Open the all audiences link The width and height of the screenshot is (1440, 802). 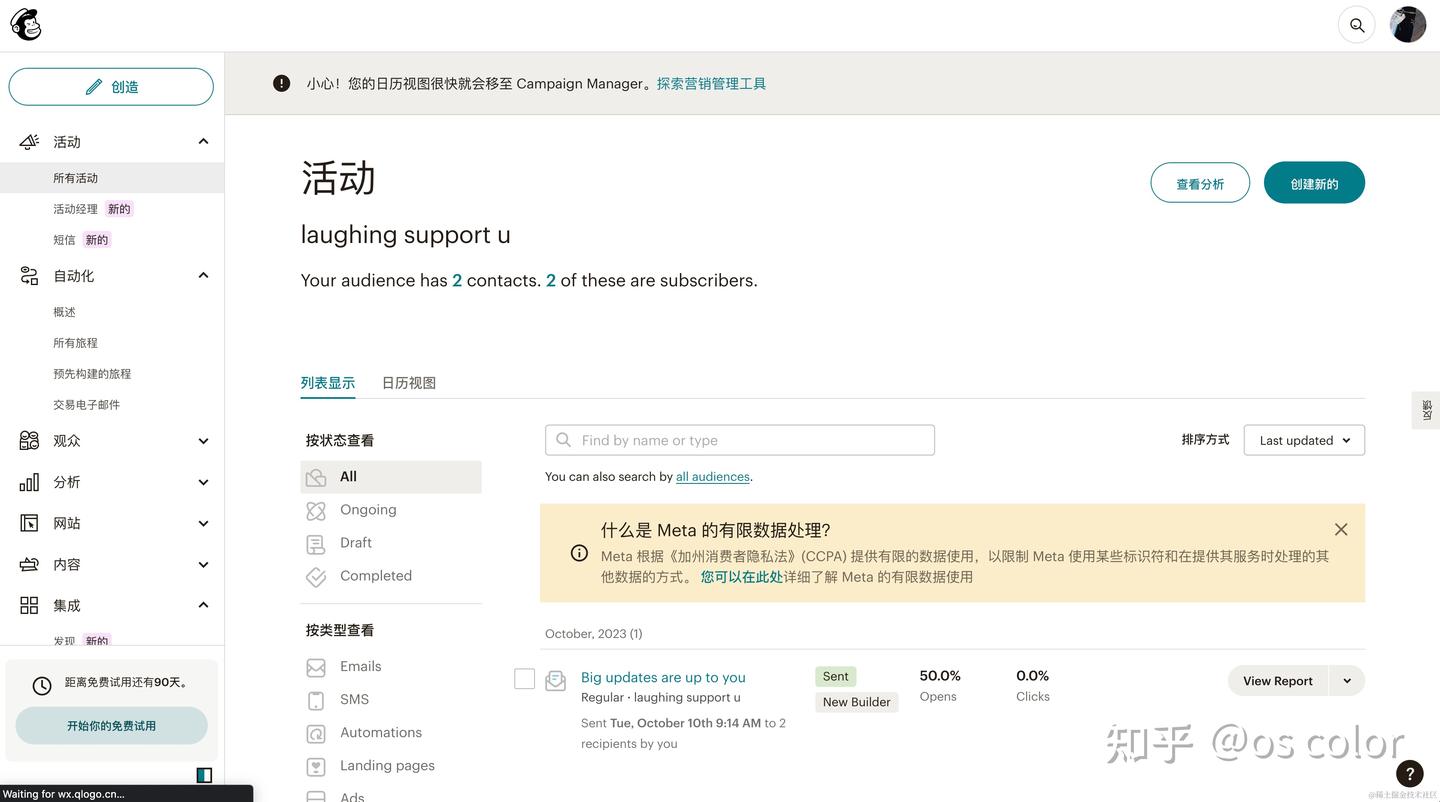pos(713,477)
